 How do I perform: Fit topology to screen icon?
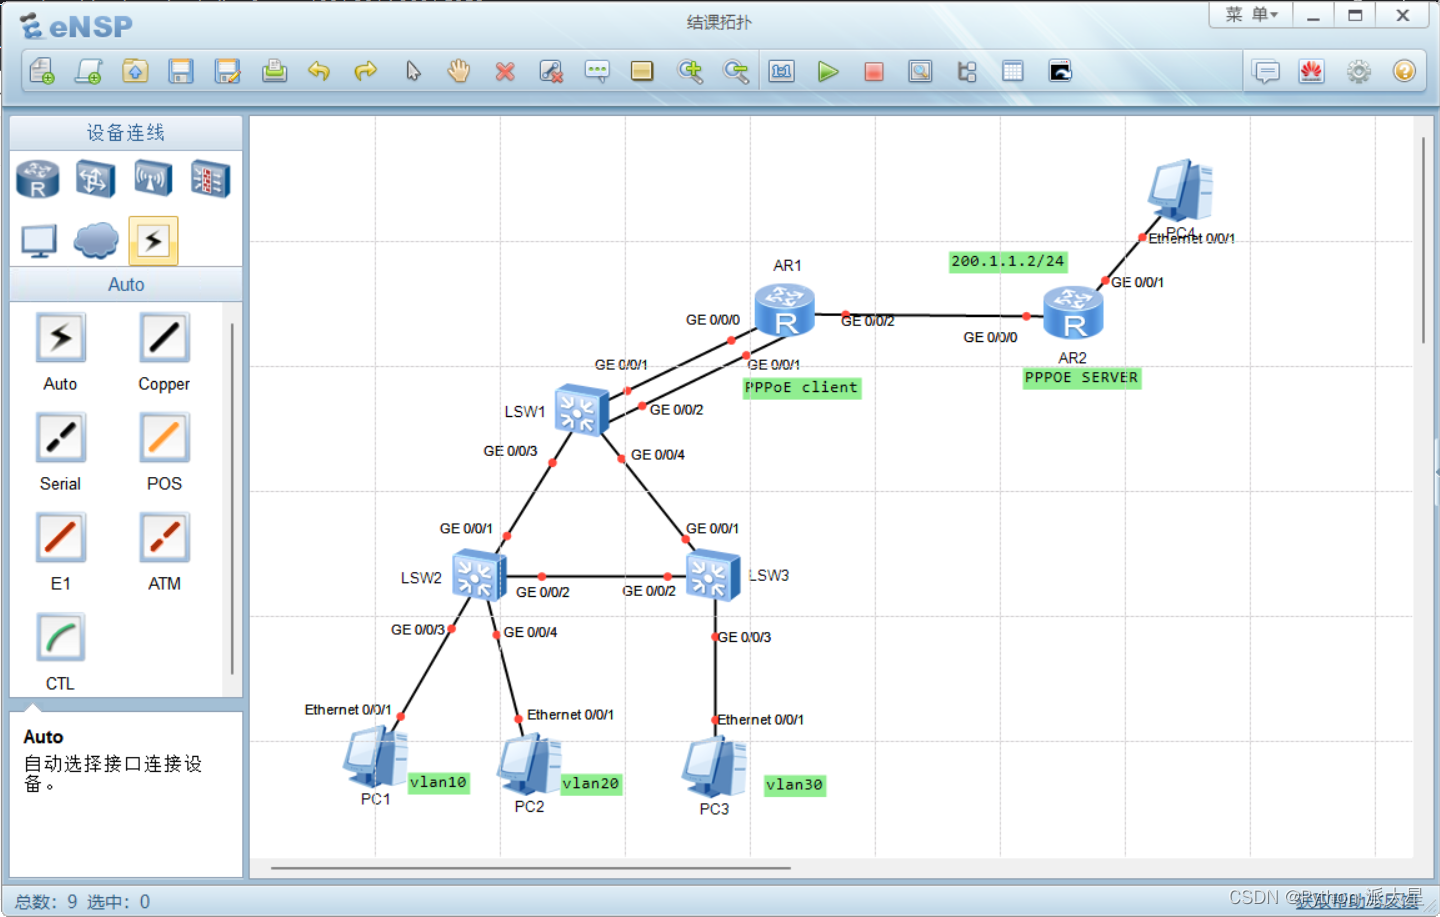[x=781, y=71]
